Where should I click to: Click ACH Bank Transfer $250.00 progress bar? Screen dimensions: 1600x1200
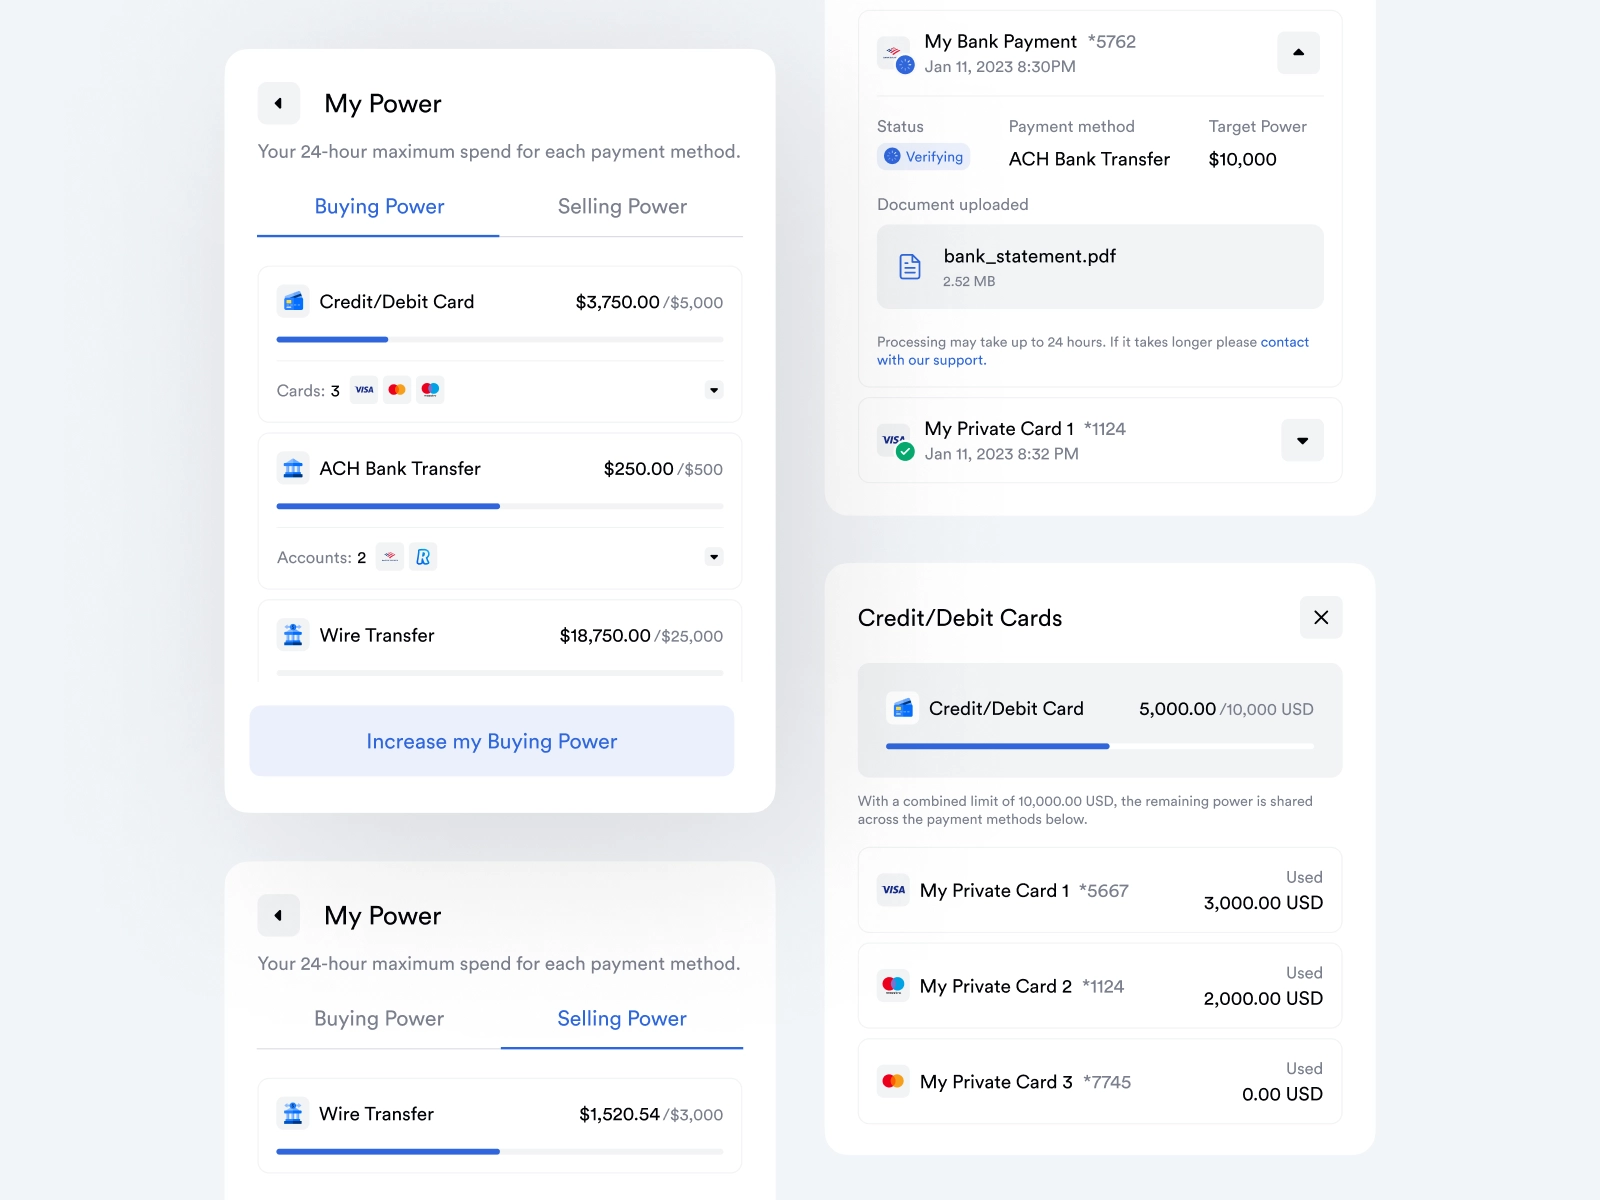pyautogui.click(x=500, y=507)
